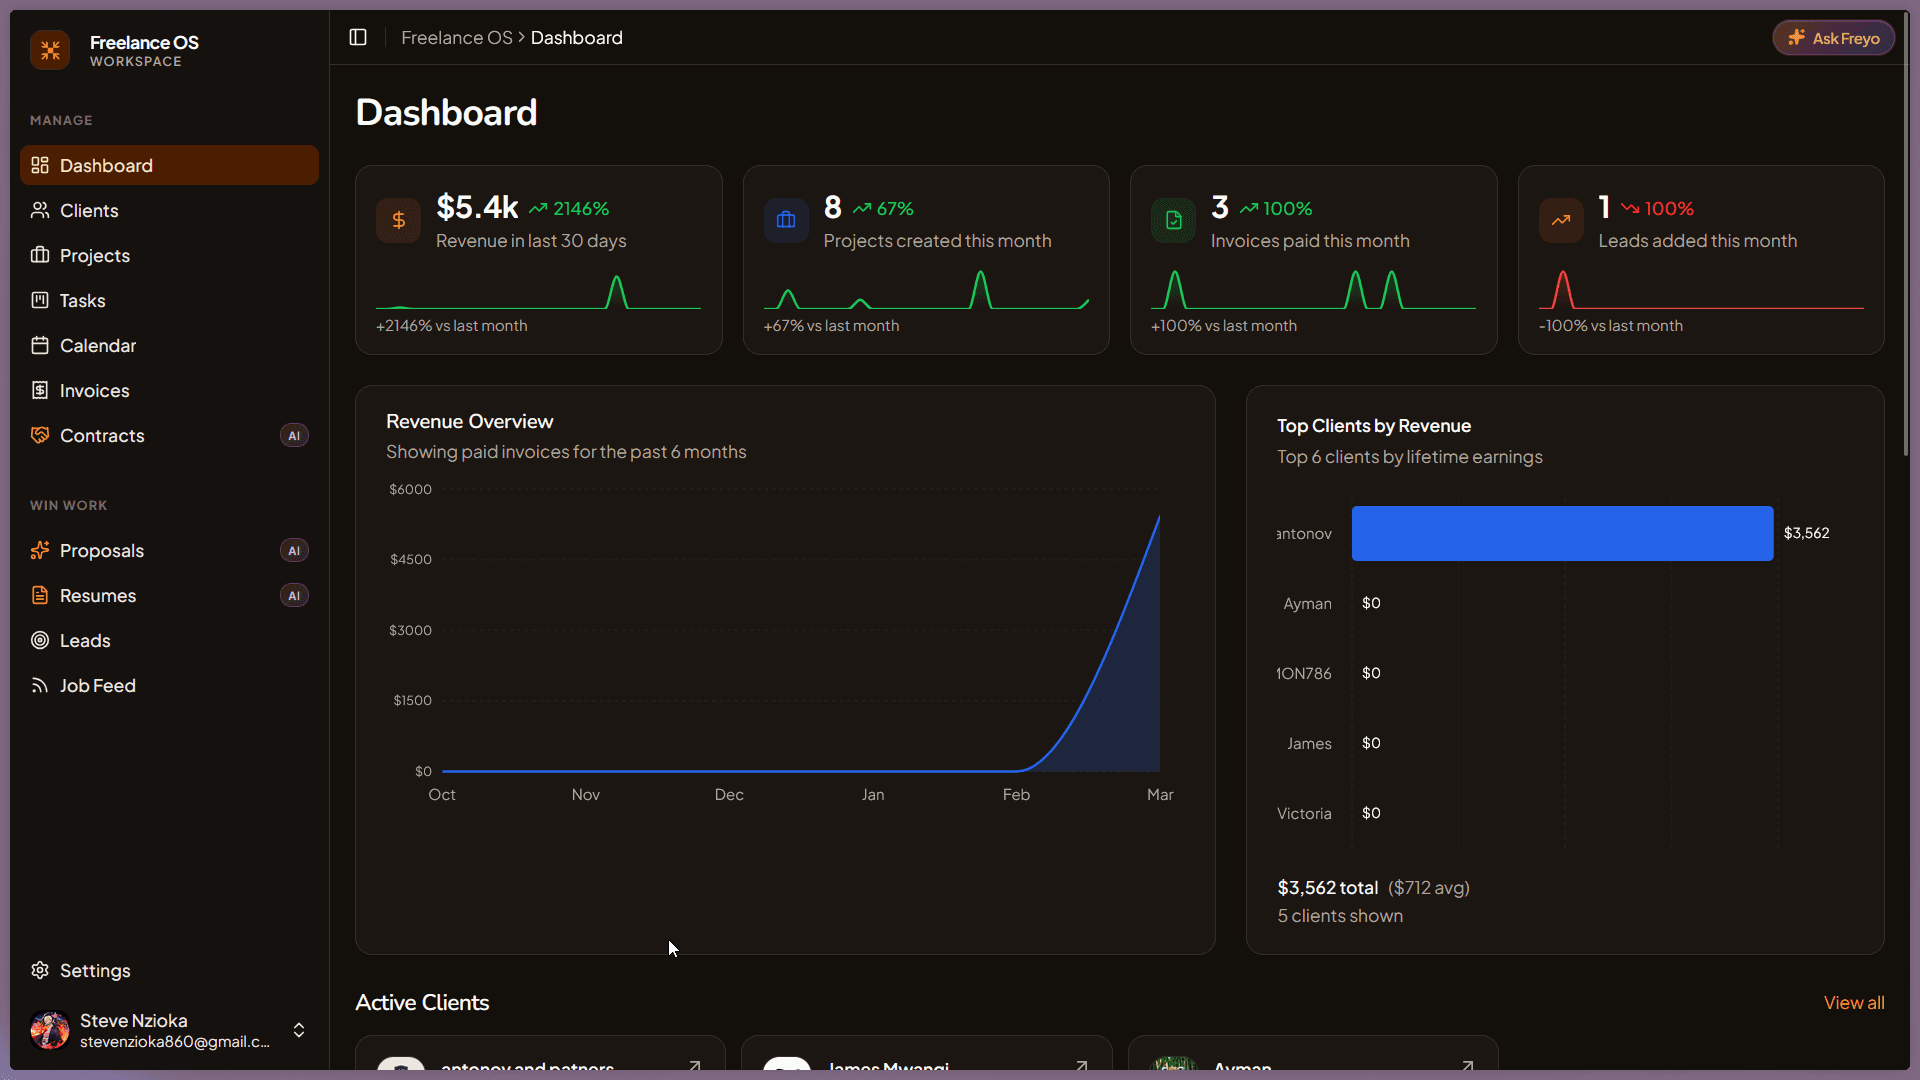Open antonov and patners card via arrow icon
The width and height of the screenshot is (1920, 1080).
click(694, 1066)
